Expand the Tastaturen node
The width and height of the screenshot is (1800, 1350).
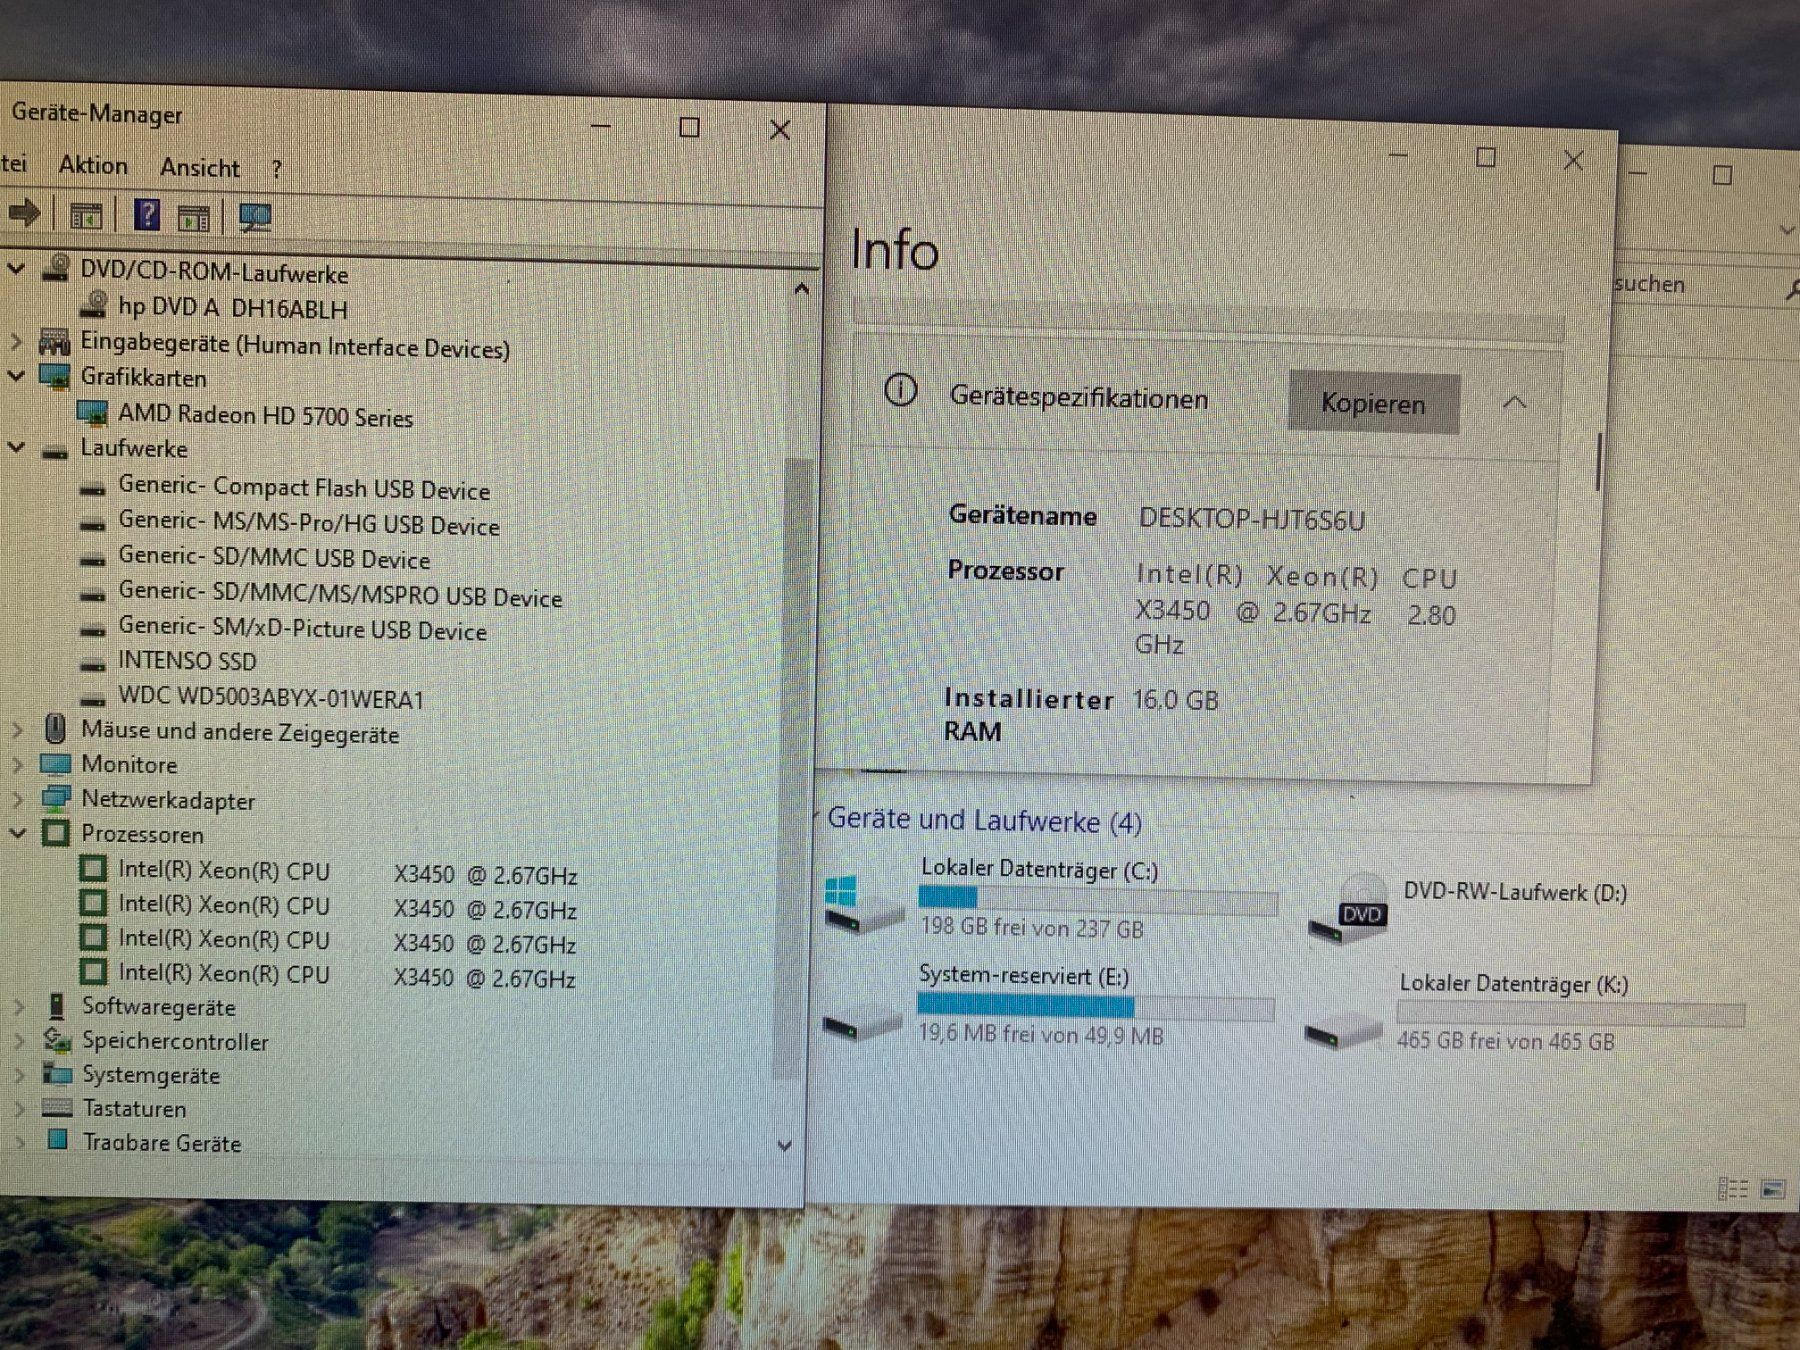[19, 1109]
